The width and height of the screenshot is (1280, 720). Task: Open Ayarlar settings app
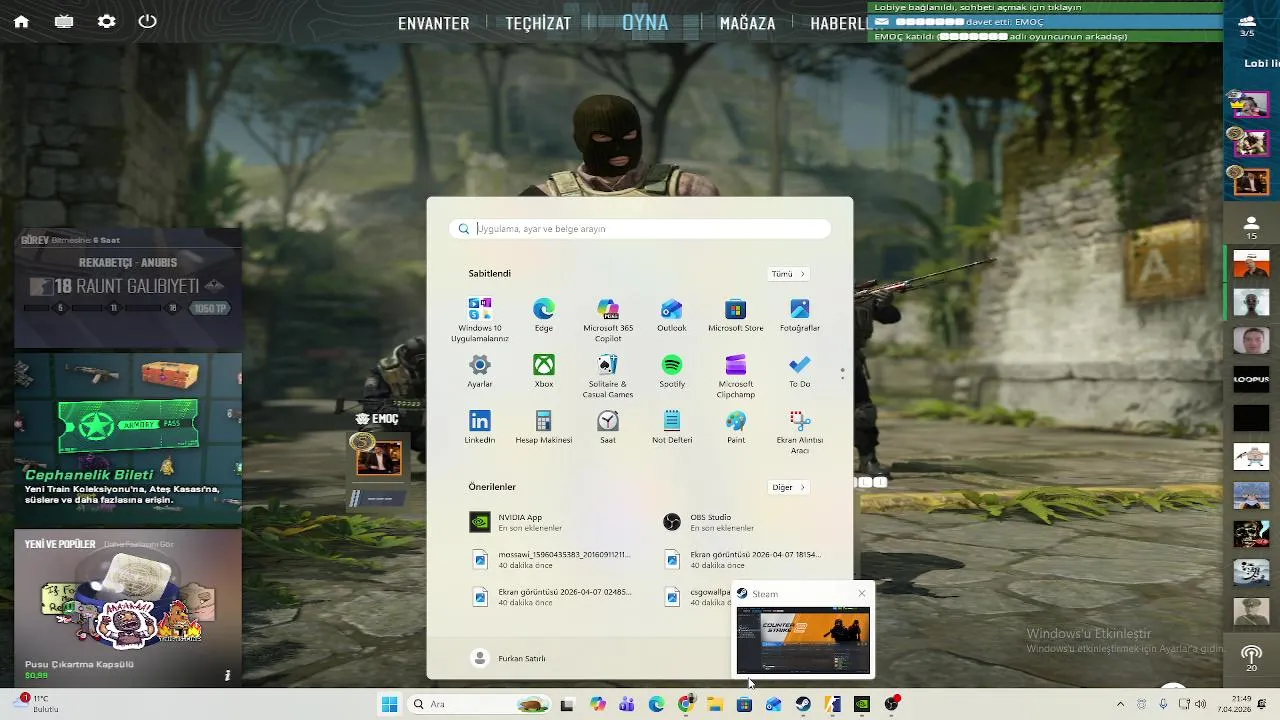[480, 371]
